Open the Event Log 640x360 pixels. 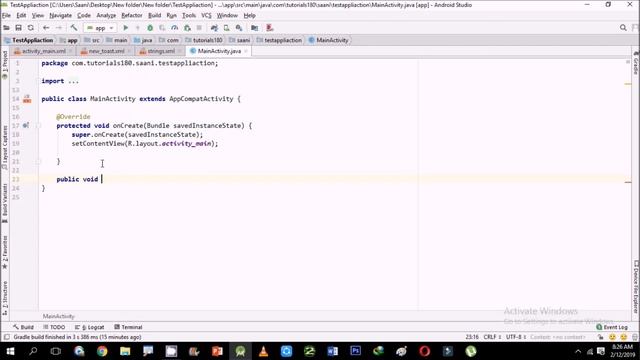(612, 327)
